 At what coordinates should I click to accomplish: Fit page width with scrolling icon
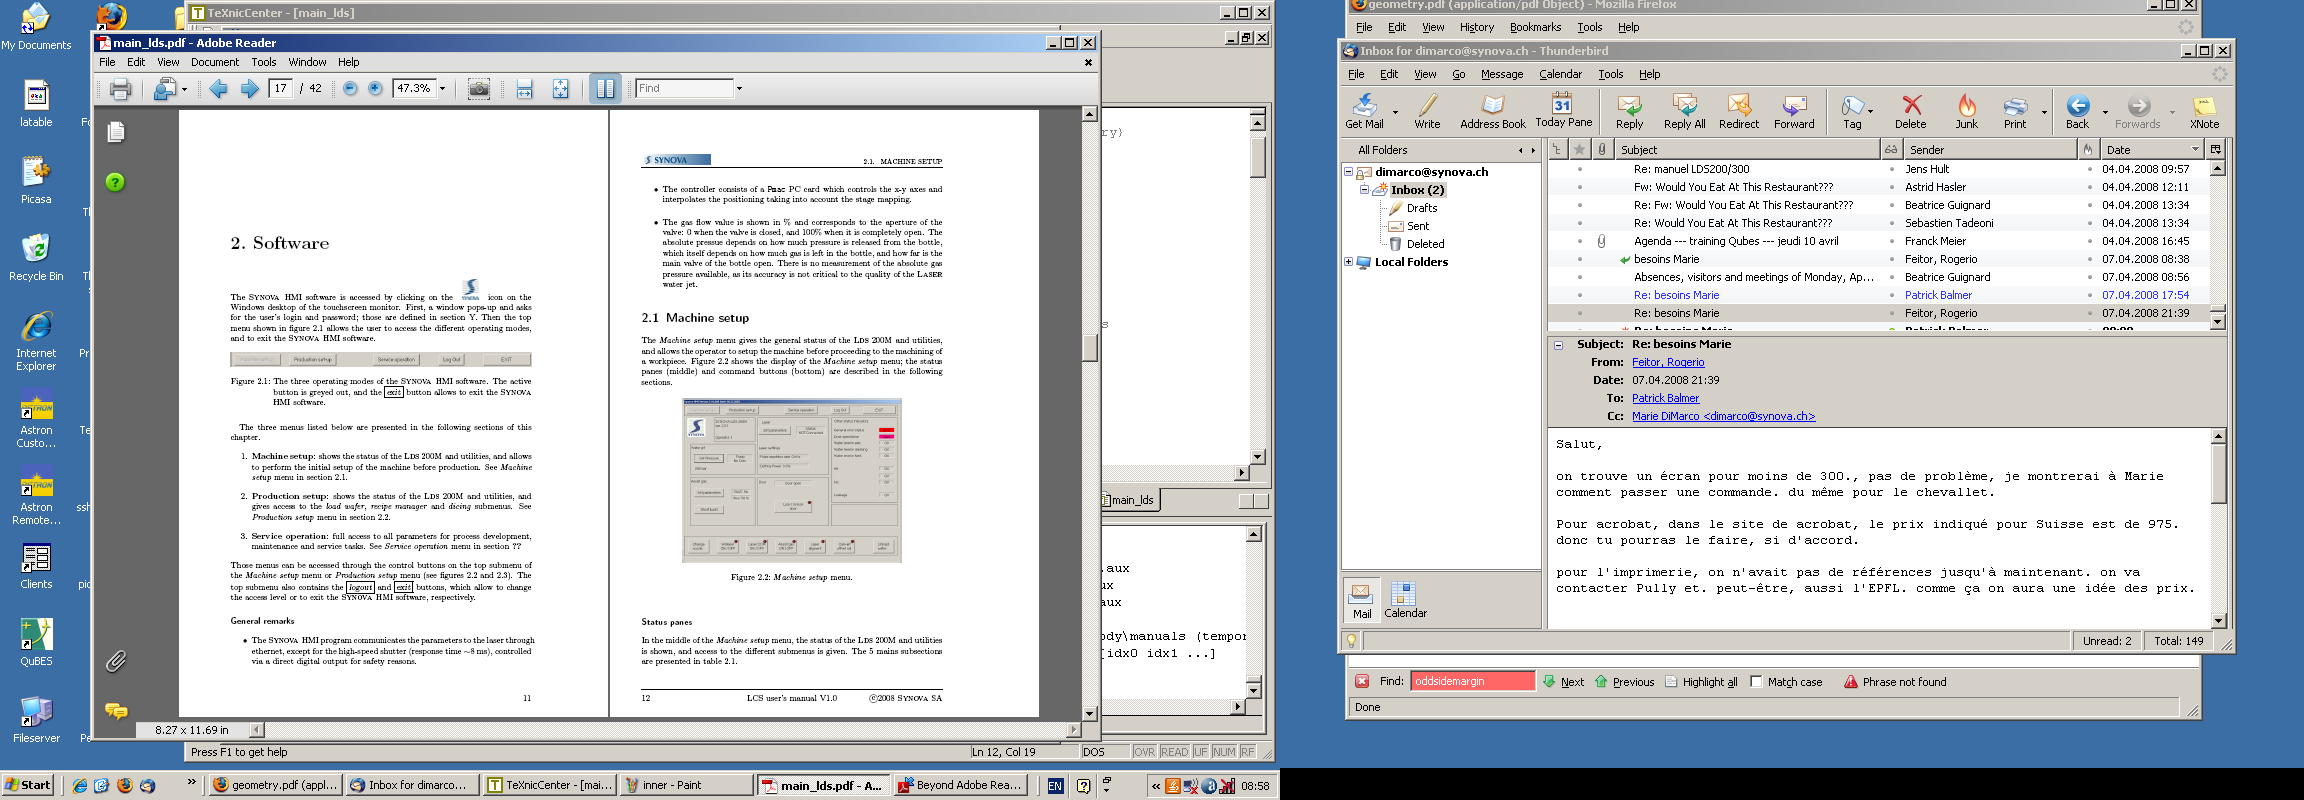pos(524,89)
